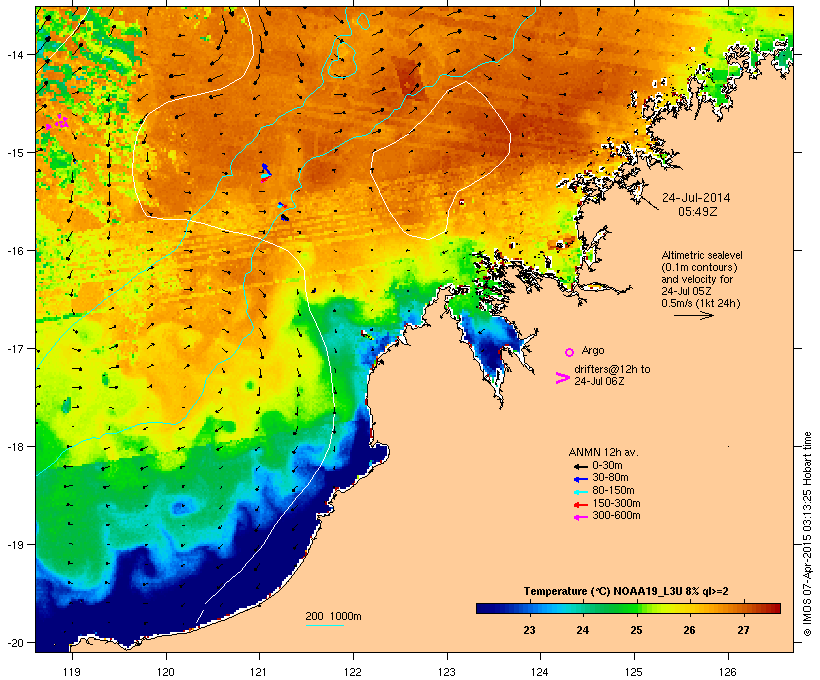Screen dimensions: 820x680
Task: Click the time label 05:49Z
Action: 698,212
